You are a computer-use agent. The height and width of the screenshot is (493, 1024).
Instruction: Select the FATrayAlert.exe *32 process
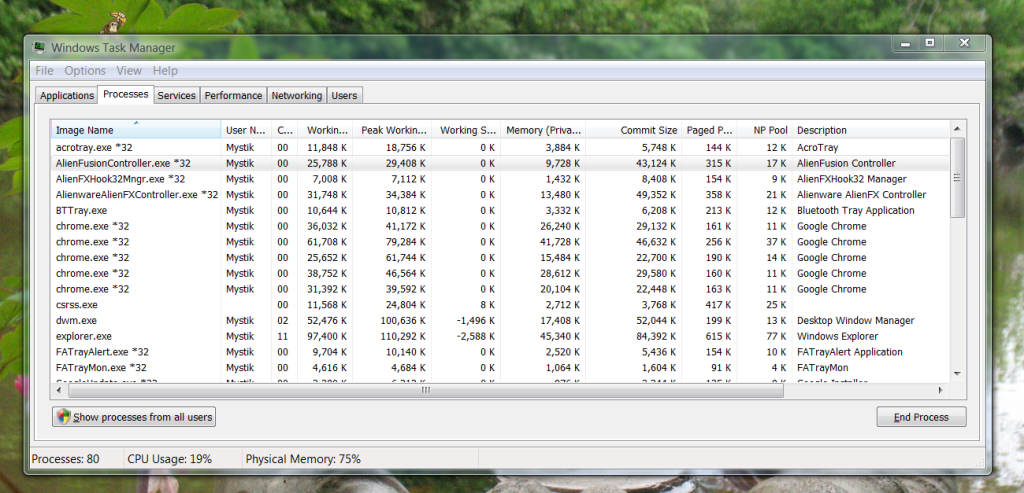click(500, 352)
